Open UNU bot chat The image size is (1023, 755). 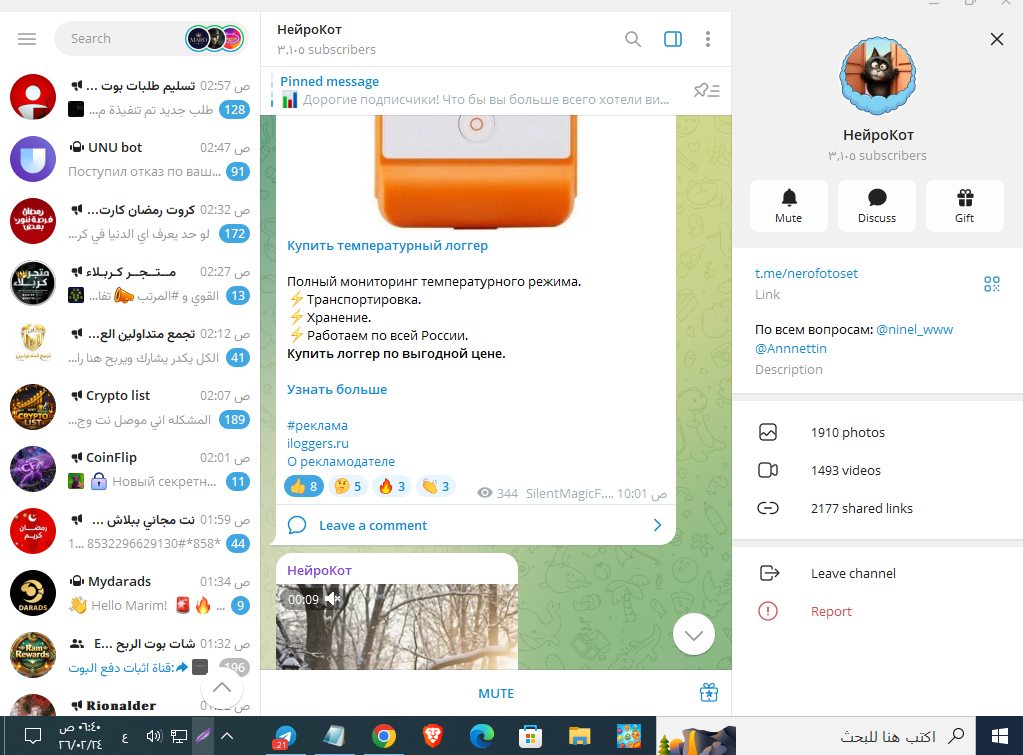coord(130,159)
